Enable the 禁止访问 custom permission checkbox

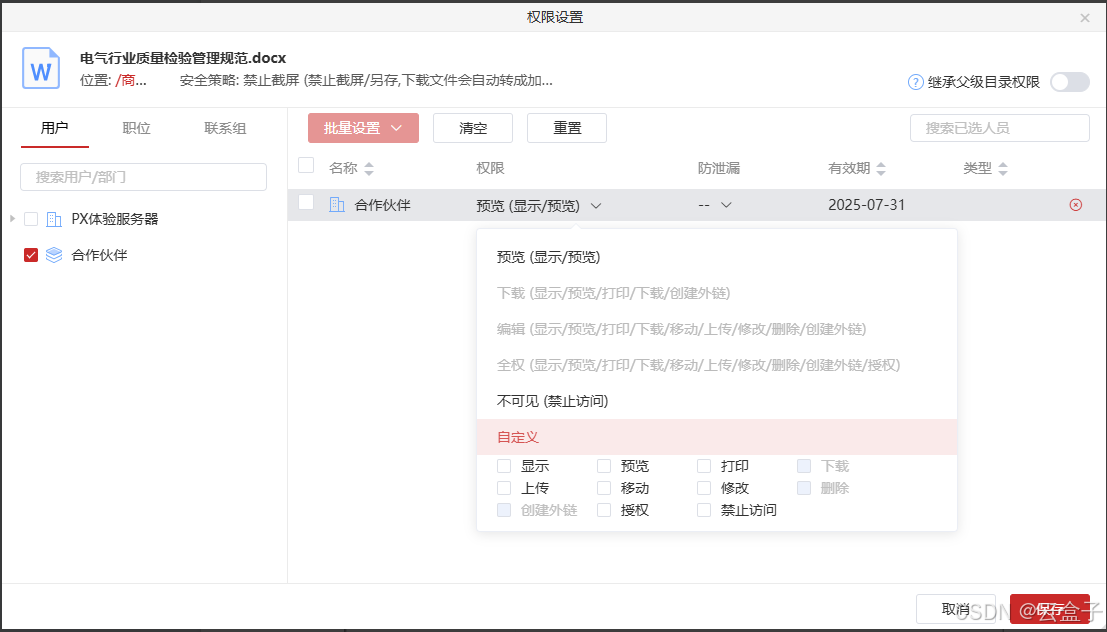click(x=704, y=510)
